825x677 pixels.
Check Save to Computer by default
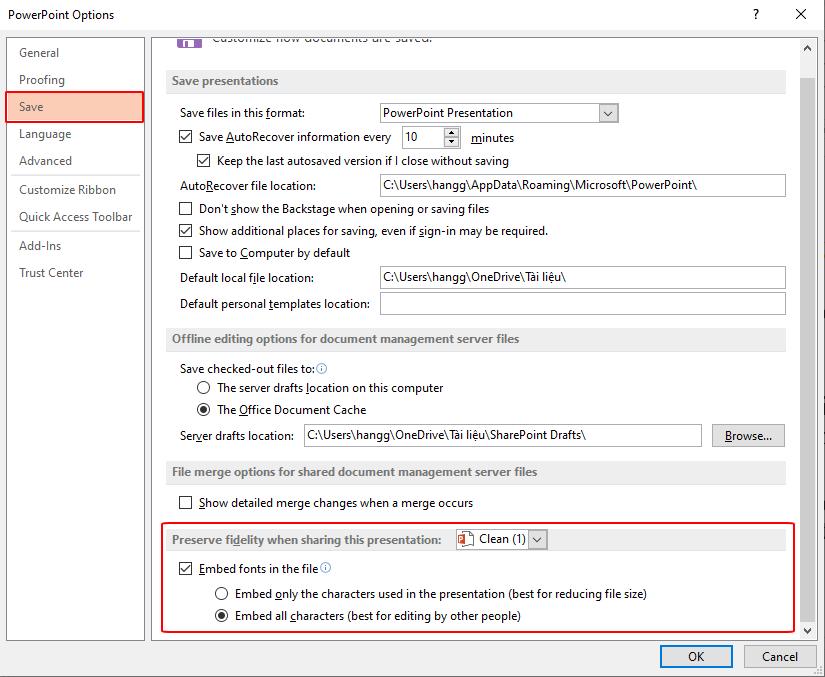tap(185, 252)
